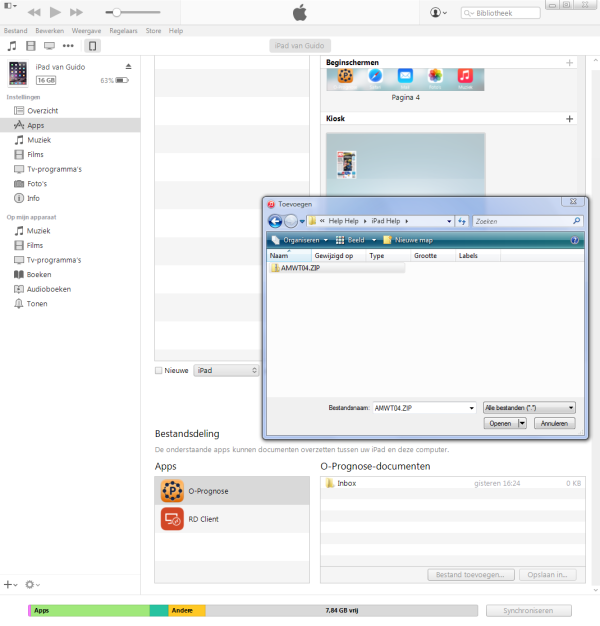600x626 pixels.
Task: Click the Synchroniseren button
Action: (528, 610)
